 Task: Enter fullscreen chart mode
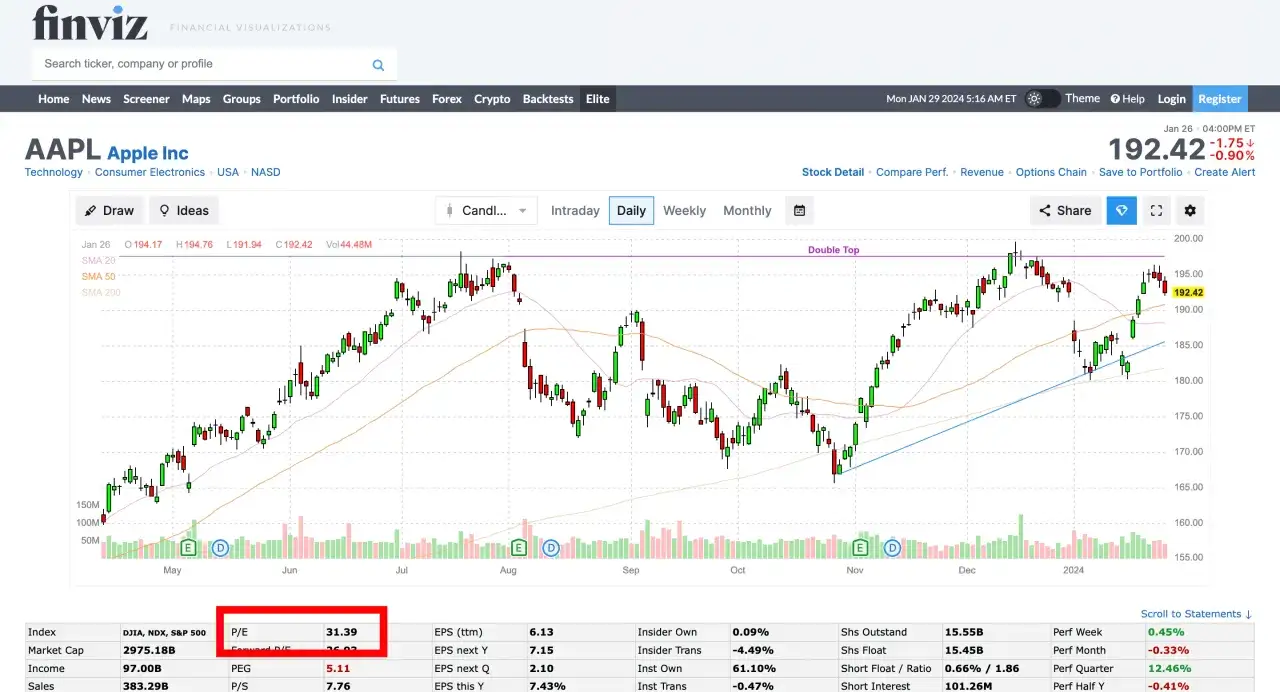tap(1156, 211)
